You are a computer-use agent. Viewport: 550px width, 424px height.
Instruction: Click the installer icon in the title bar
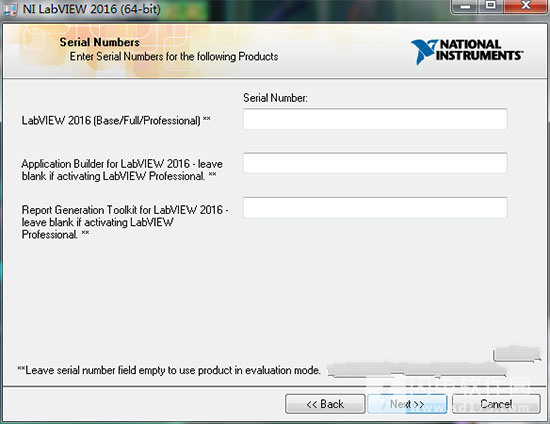[9, 9]
